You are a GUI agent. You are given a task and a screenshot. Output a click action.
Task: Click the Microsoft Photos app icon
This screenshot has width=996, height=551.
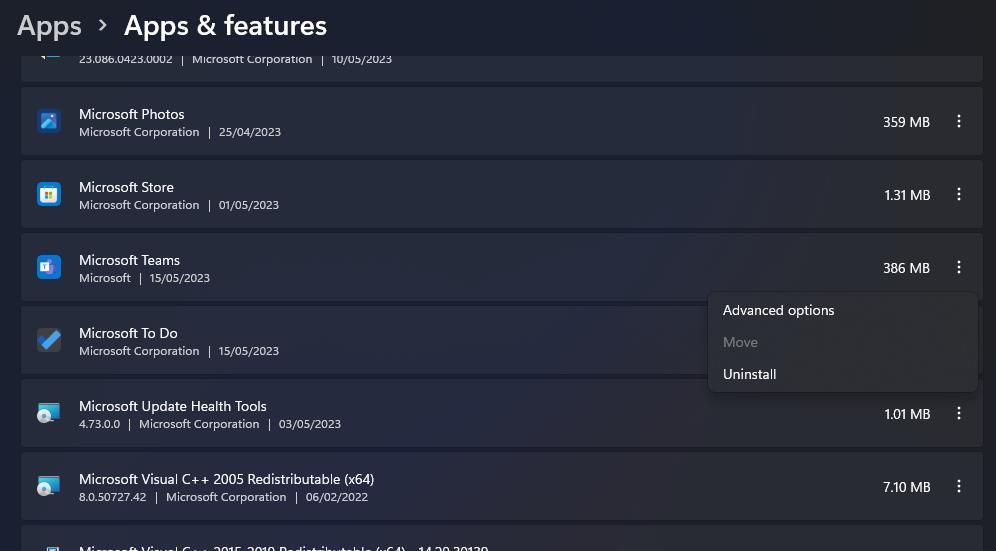tap(49, 121)
